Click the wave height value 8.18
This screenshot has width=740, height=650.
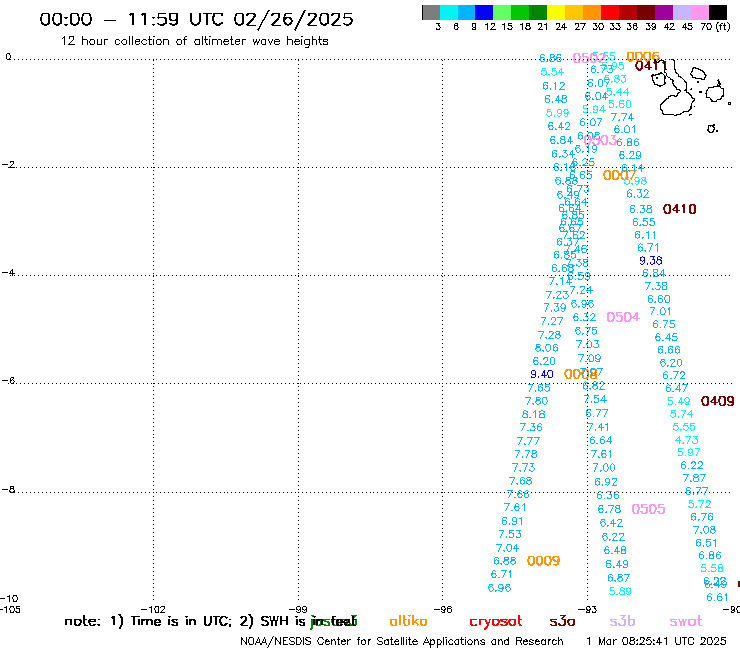(x=534, y=414)
